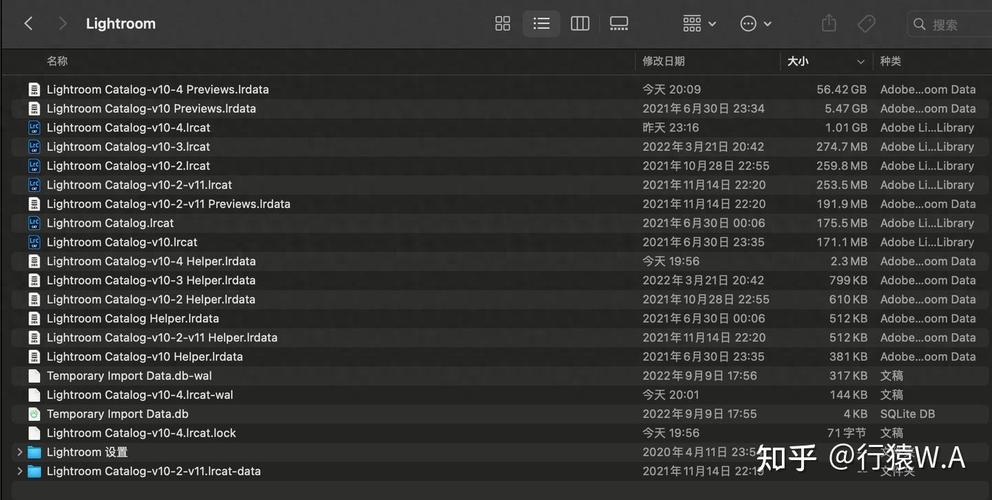Switch to icon grid view
Screen dimensions: 992x500
[503, 23]
